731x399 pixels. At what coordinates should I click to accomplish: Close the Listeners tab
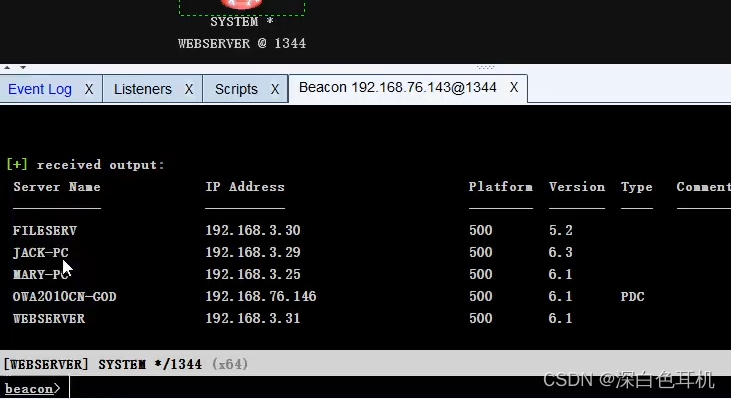tap(189, 89)
